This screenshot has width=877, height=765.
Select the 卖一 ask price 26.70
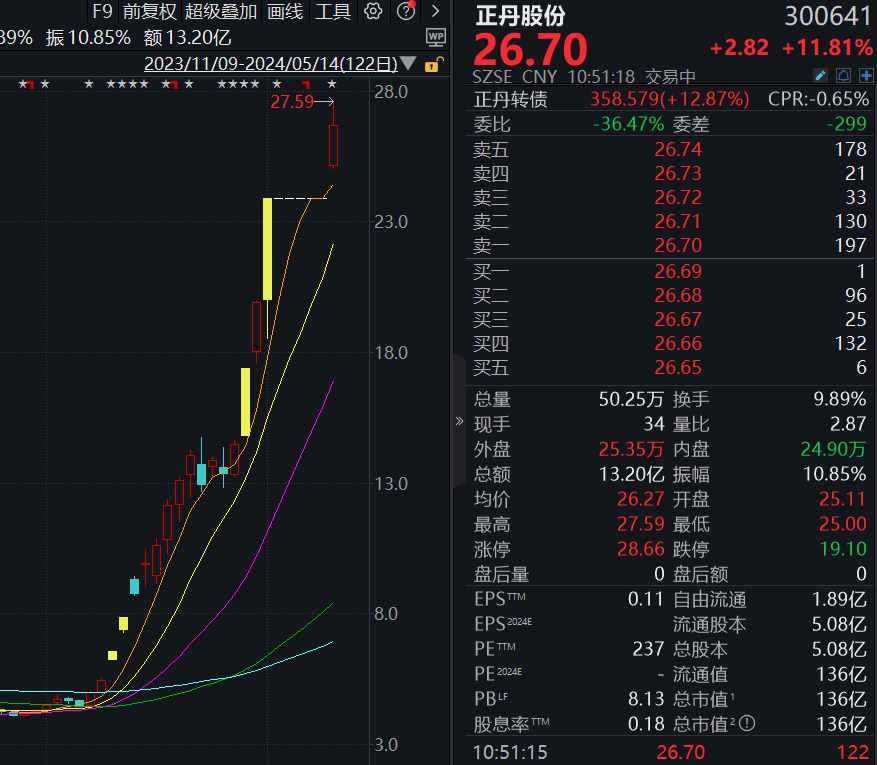tap(678, 245)
